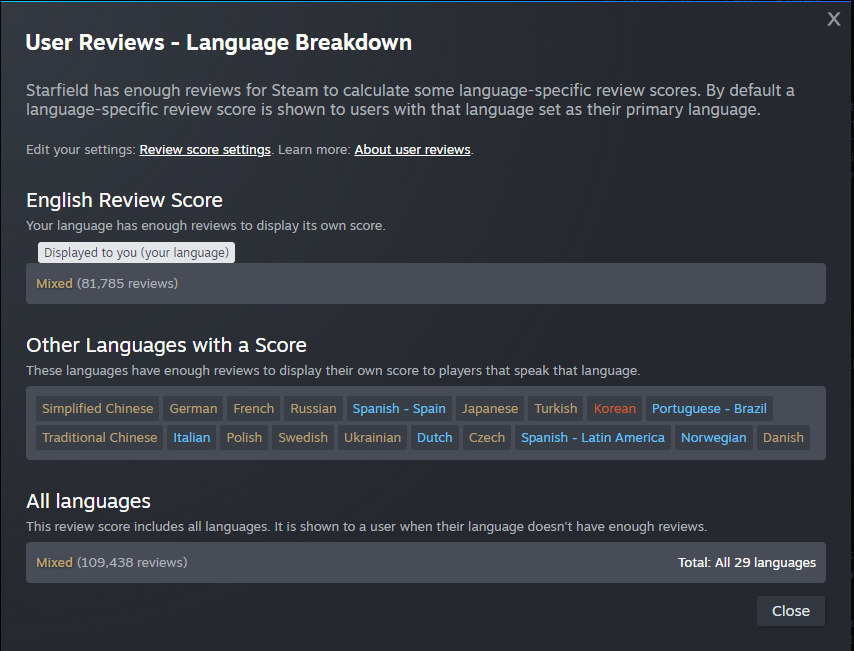Close the dialog with the X icon
854x651 pixels.
pos(833,19)
